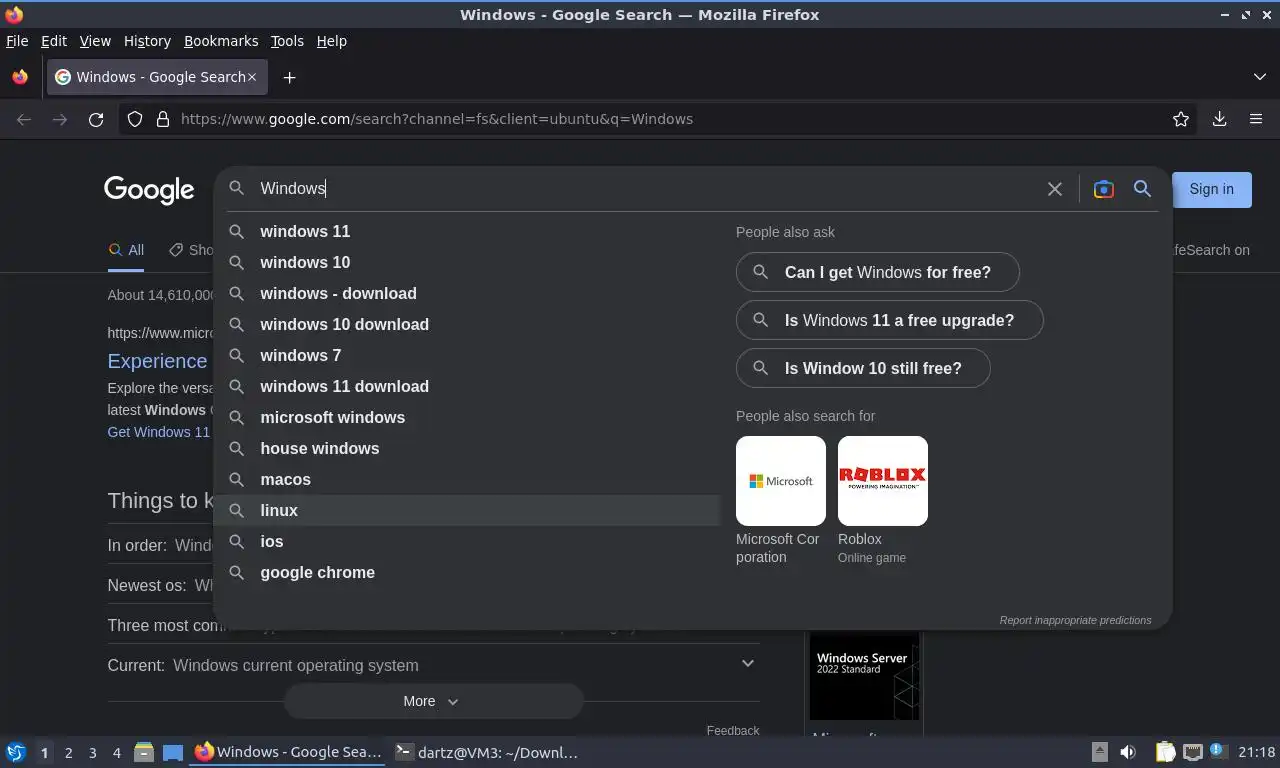Select the All results tab
The image size is (1280, 768).
pyautogui.click(x=126, y=250)
